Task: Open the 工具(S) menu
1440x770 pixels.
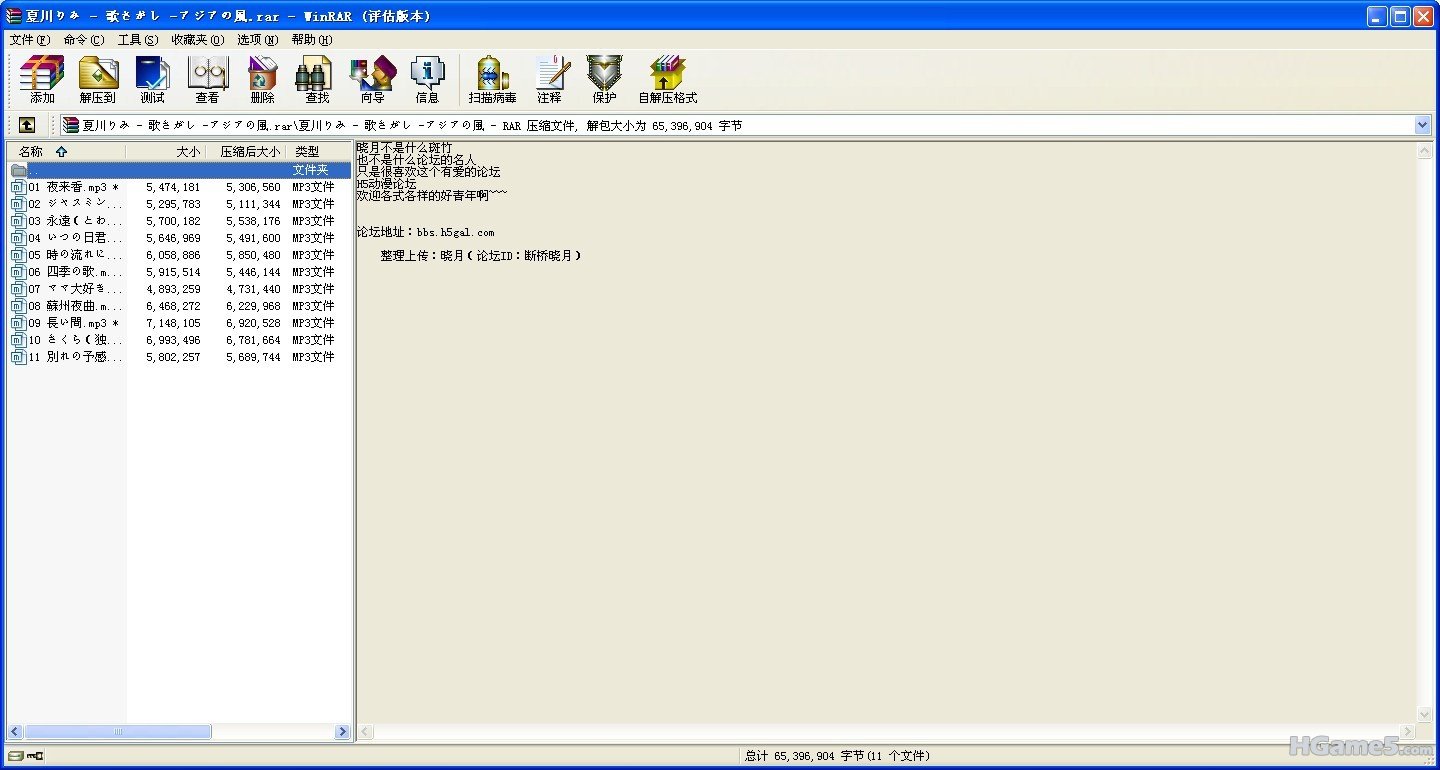Action: [138, 40]
